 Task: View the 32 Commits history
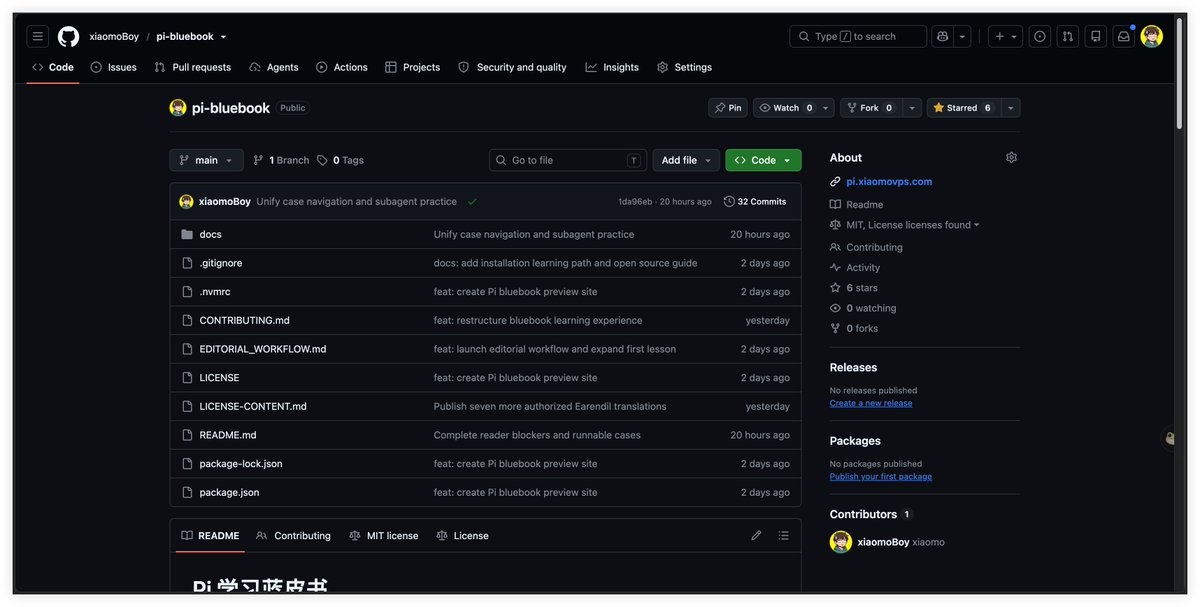pyautogui.click(x=755, y=201)
